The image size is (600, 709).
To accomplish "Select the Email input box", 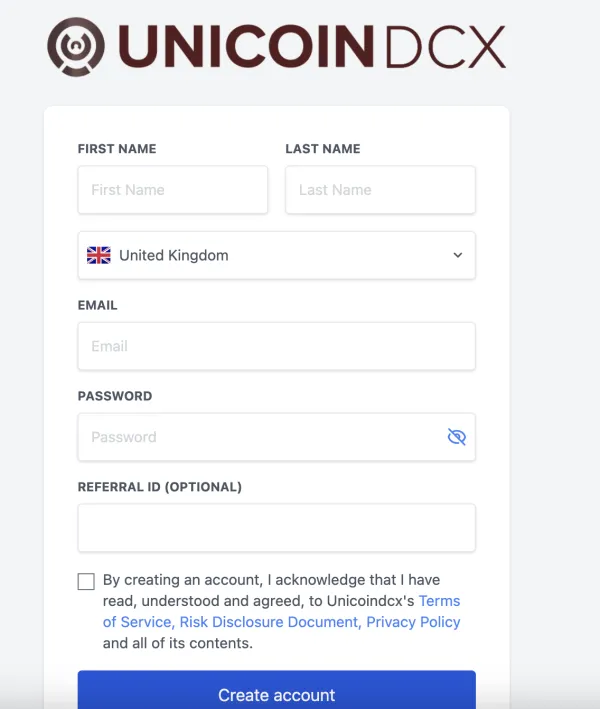I will pyautogui.click(x=276, y=346).
